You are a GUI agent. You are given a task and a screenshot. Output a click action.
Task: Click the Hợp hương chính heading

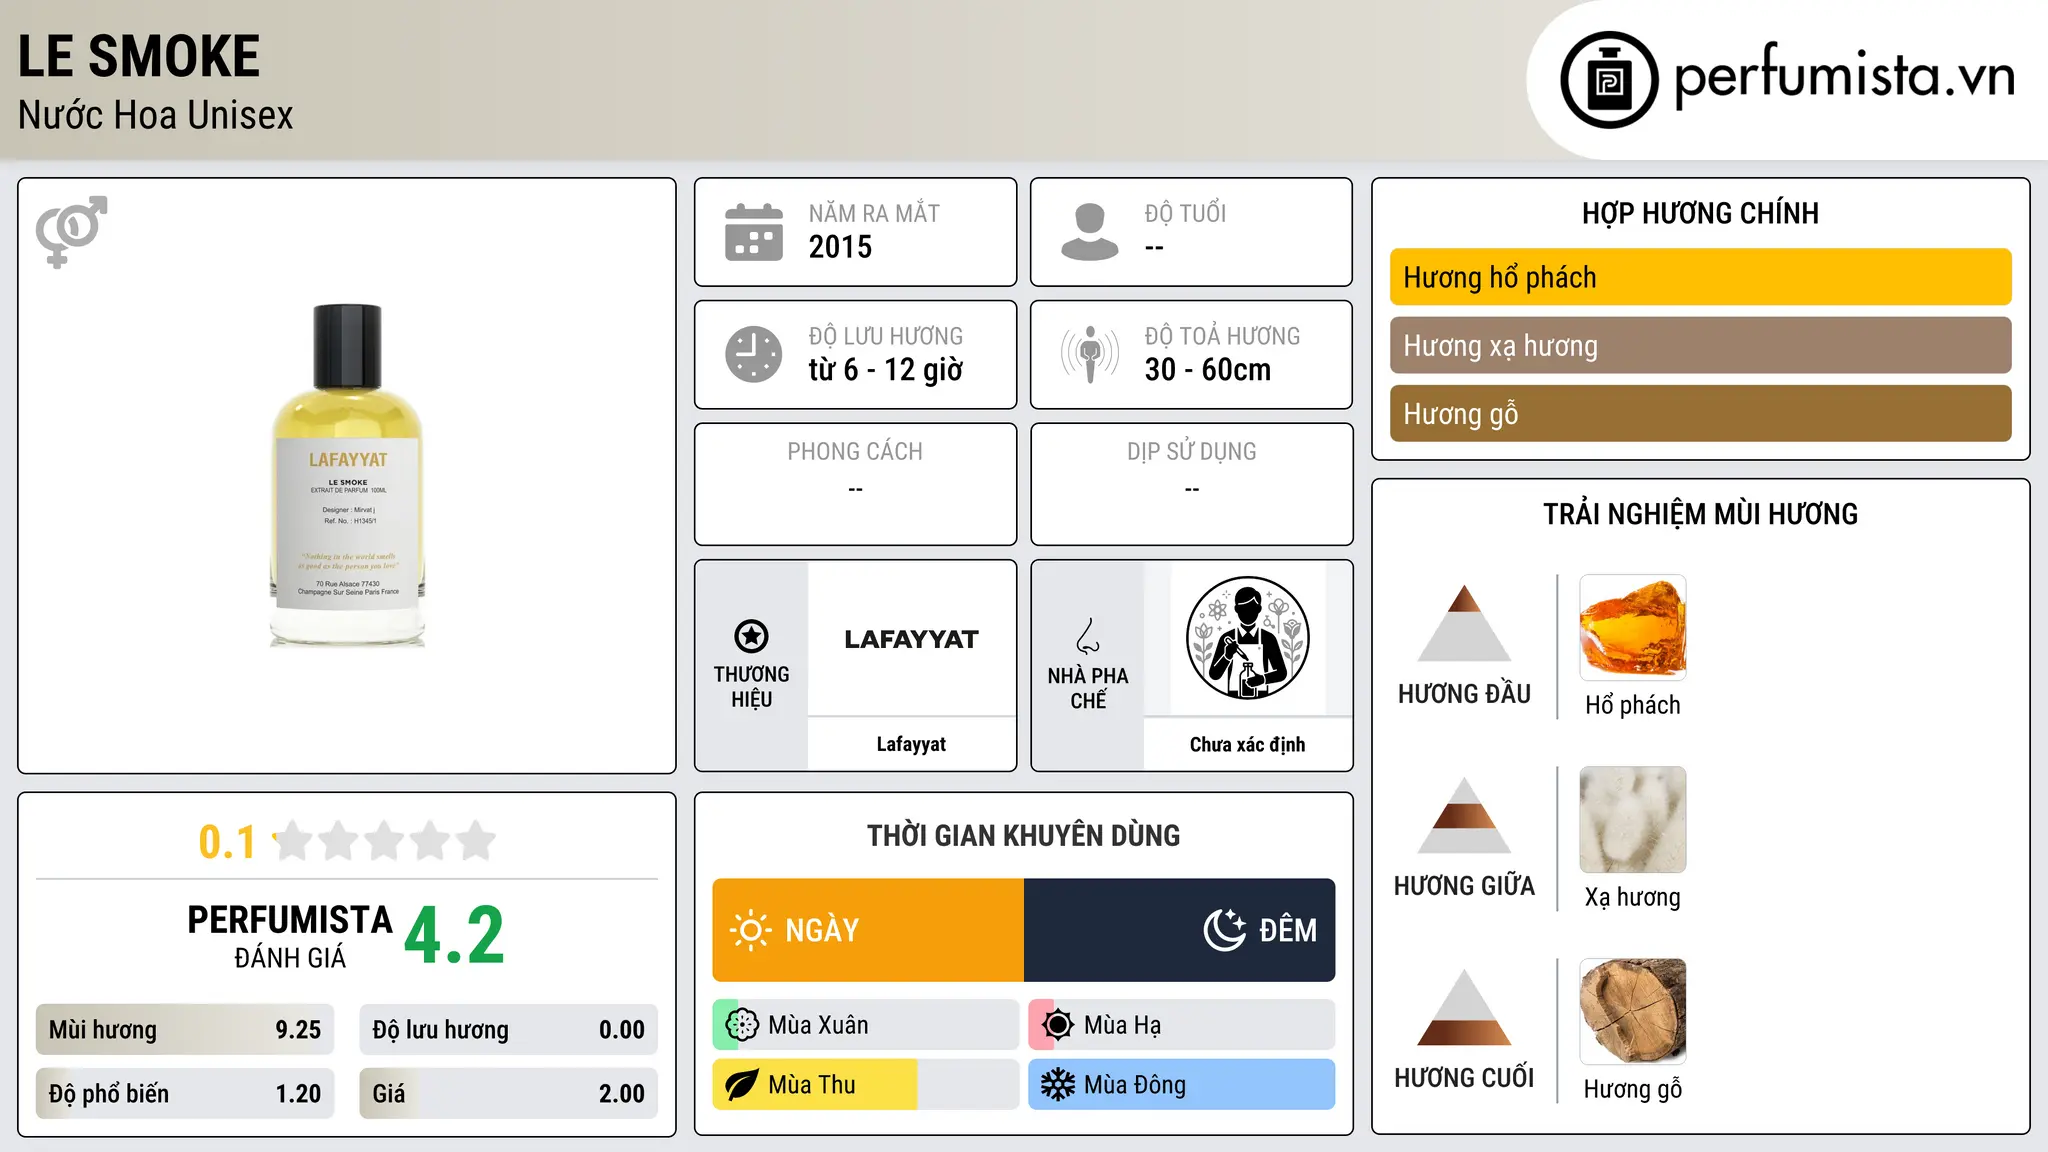(1700, 213)
